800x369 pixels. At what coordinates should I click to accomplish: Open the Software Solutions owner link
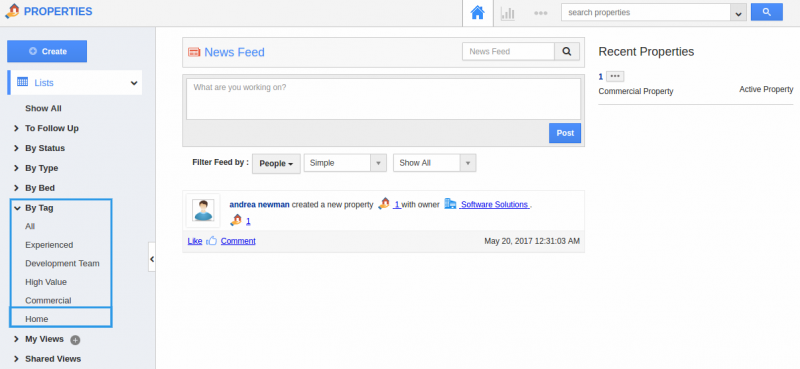494,205
